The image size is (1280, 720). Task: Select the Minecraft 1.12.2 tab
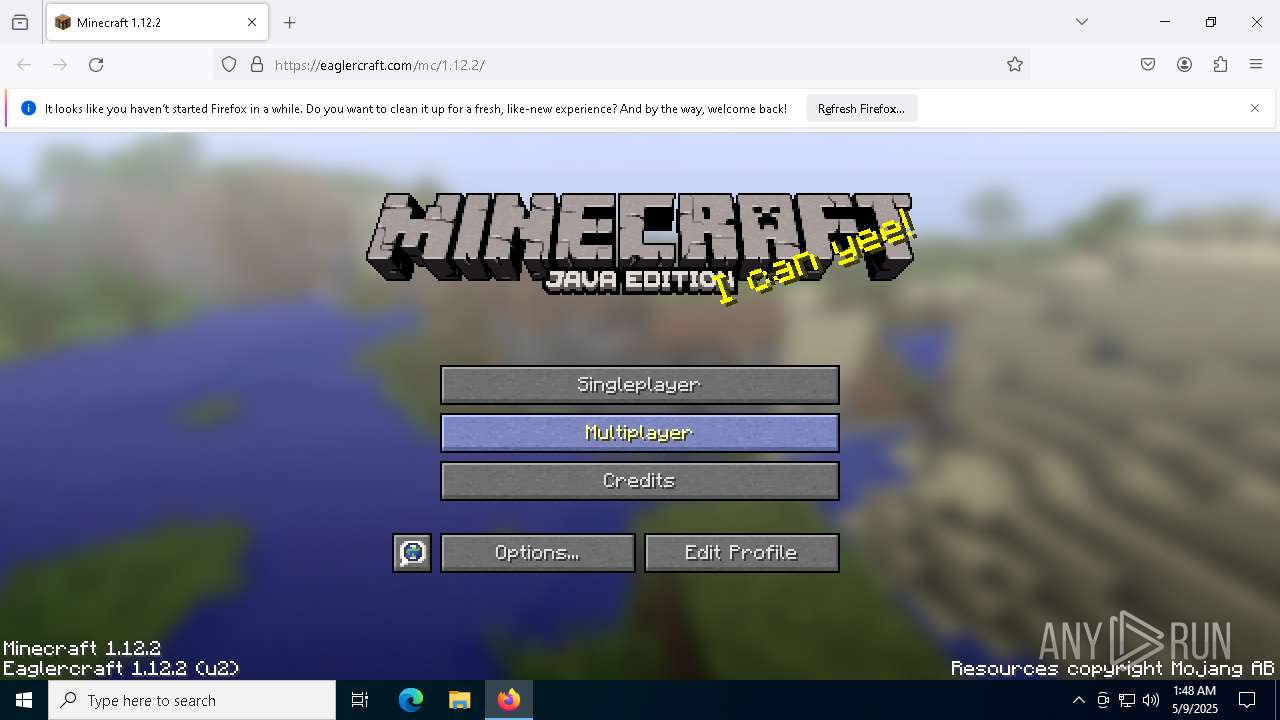tap(157, 22)
